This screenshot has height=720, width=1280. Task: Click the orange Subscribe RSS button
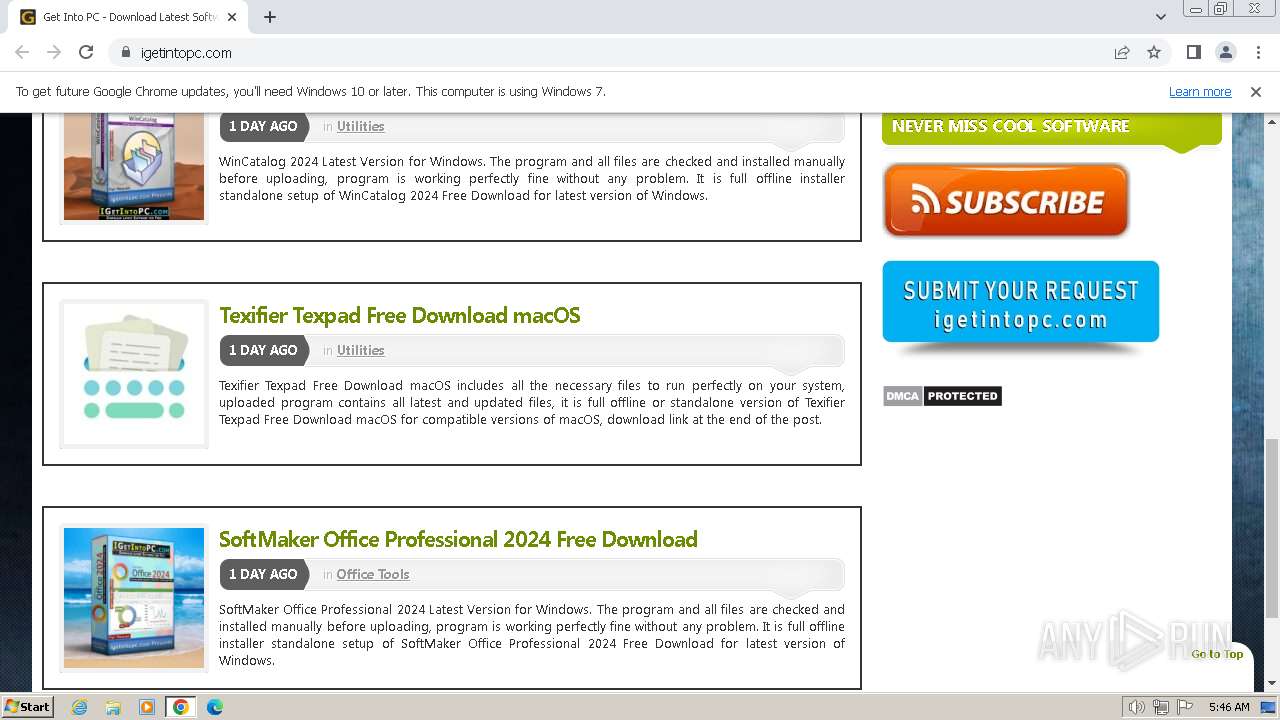tap(1006, 200)
